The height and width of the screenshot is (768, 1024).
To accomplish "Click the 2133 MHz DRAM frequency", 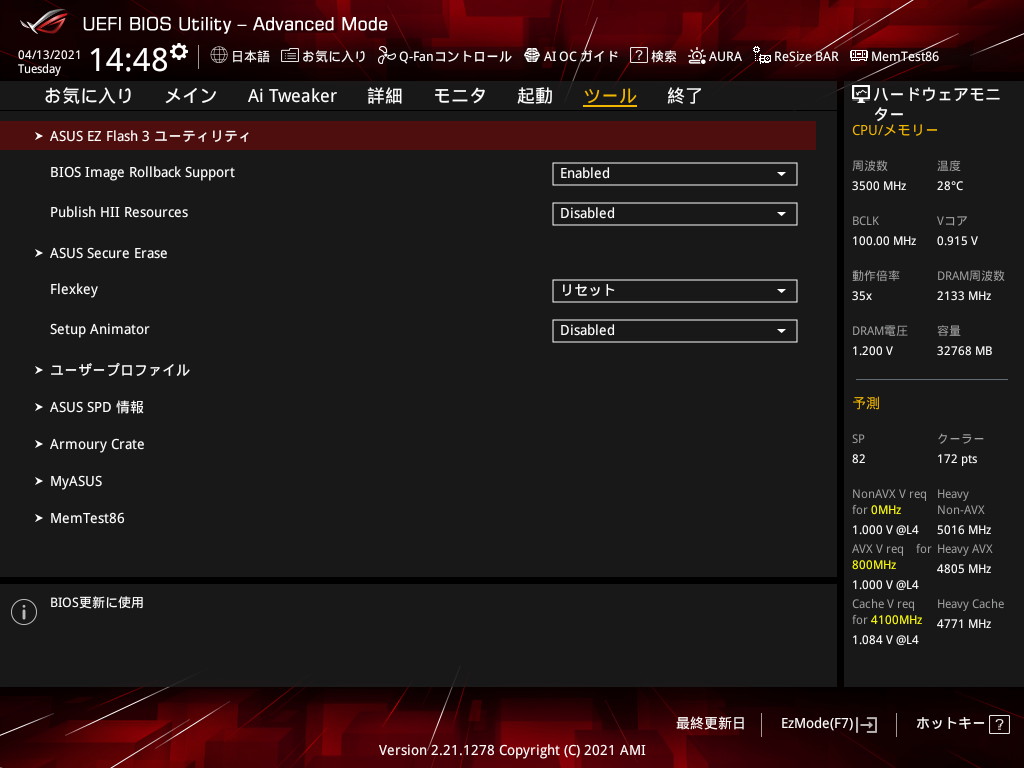I will point(964,296).
